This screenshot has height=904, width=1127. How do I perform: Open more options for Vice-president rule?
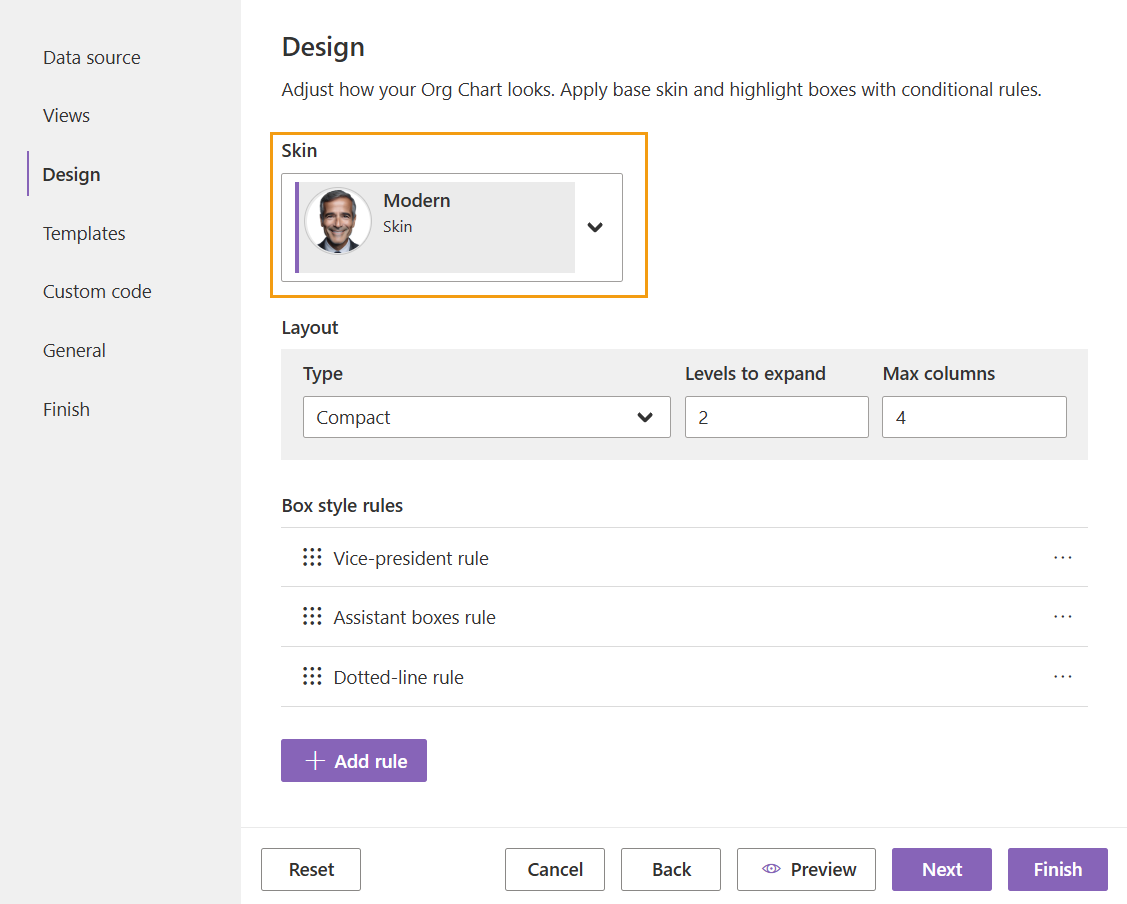[x=1062, y=558]
